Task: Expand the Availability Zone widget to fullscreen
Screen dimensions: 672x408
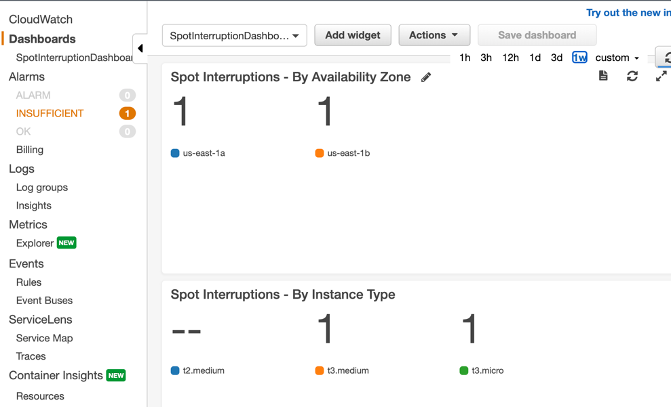Action: point(661,76)
